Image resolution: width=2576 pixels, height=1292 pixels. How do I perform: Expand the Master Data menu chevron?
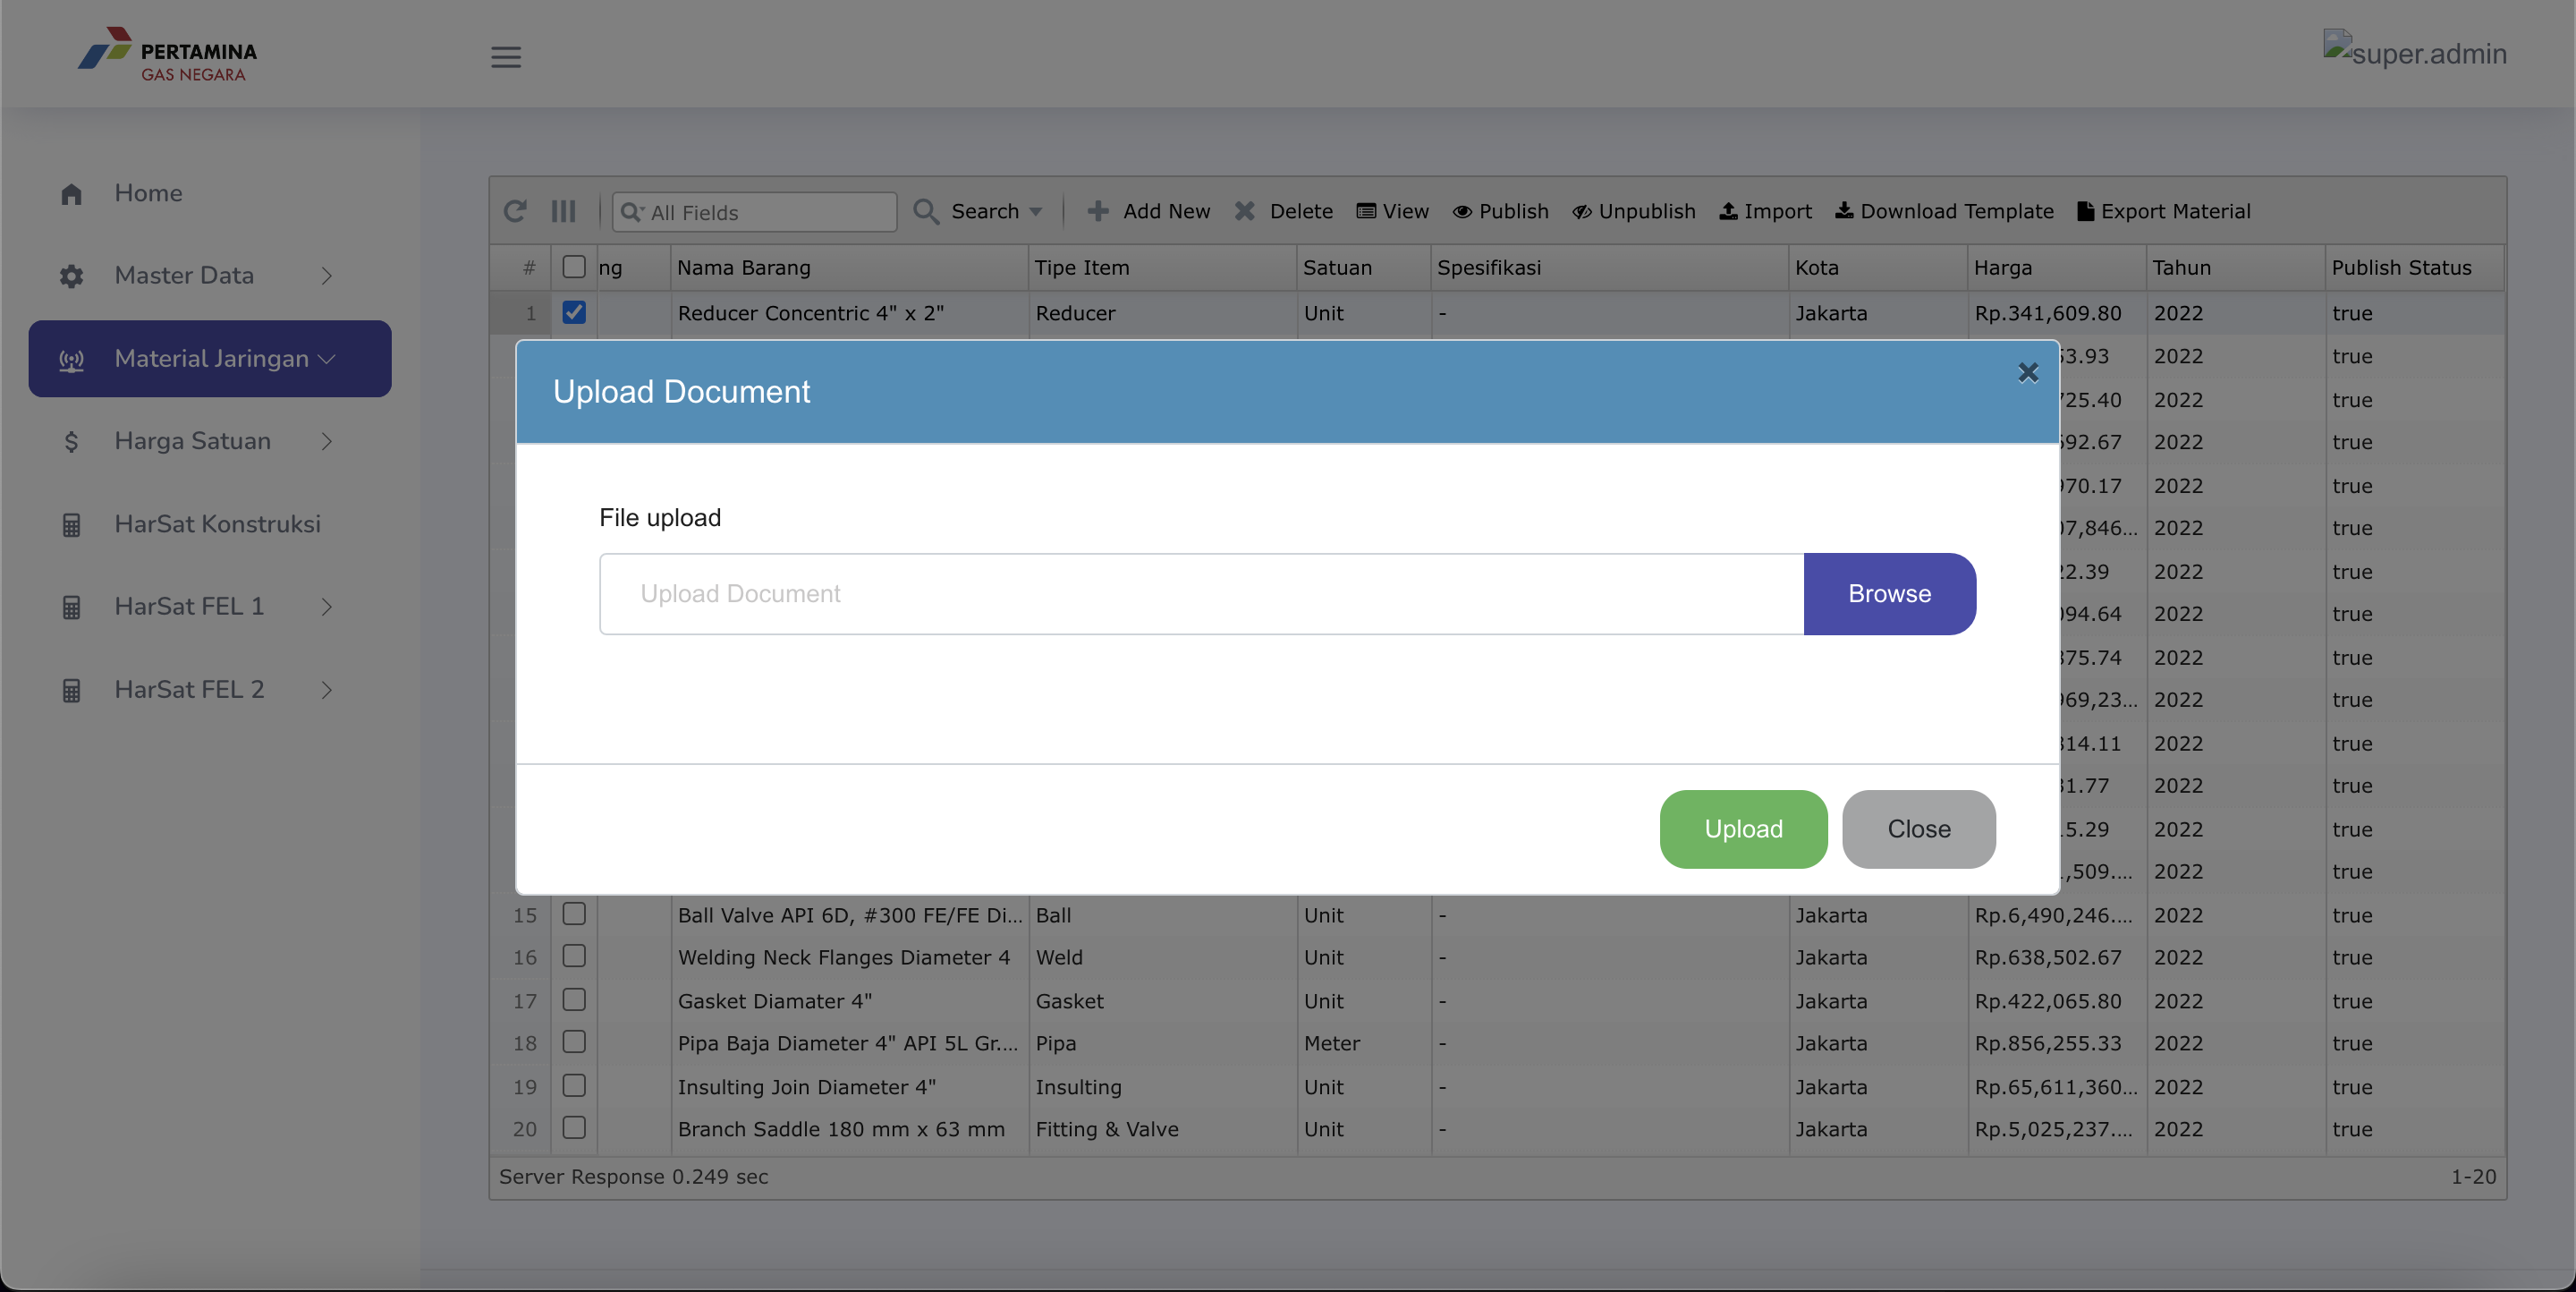tap(326, 276)
